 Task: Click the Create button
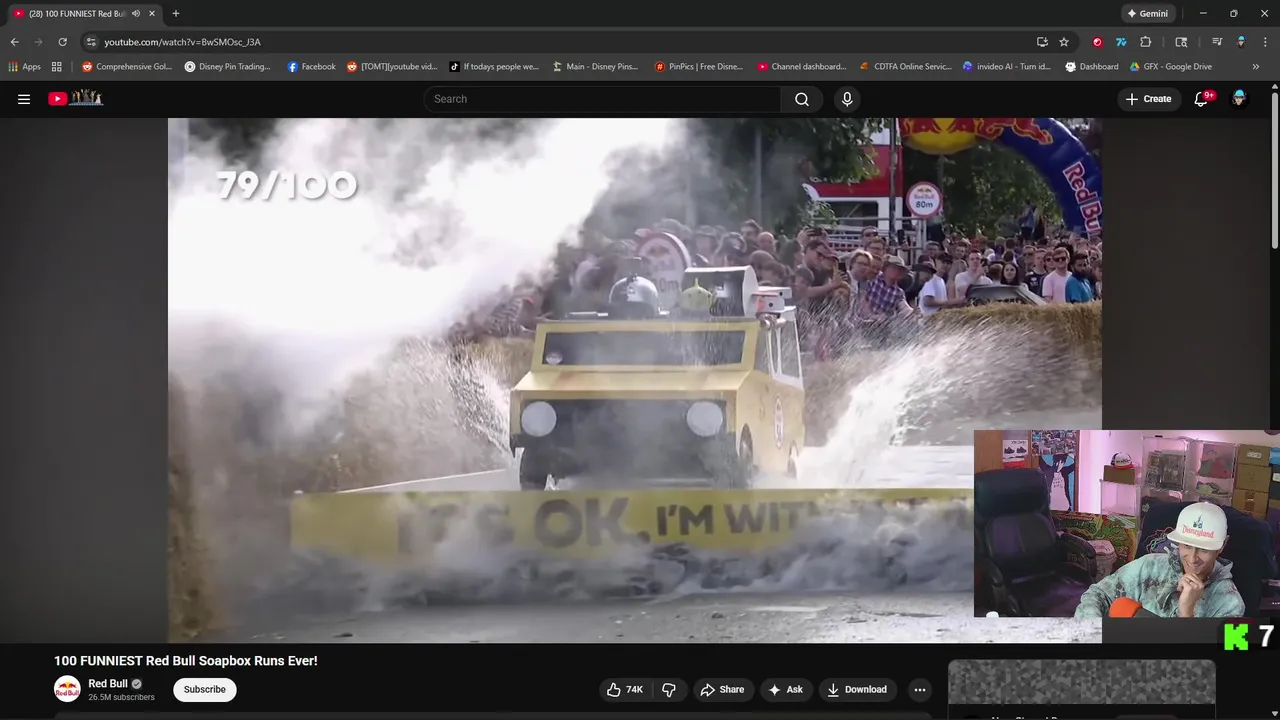1148,99
